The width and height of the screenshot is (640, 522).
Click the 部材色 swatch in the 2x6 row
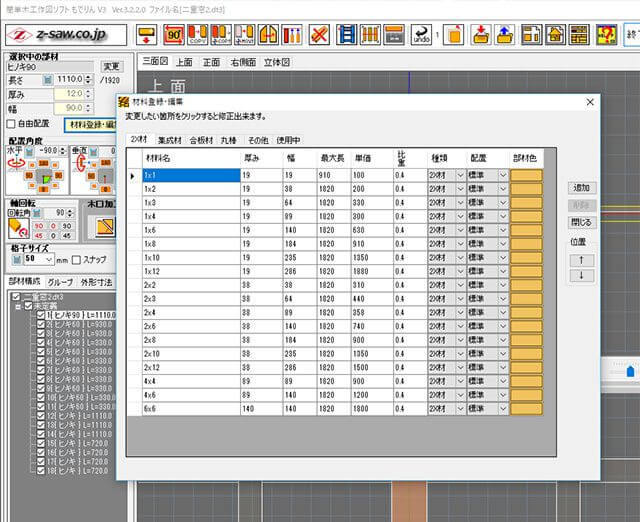[527, 326]
